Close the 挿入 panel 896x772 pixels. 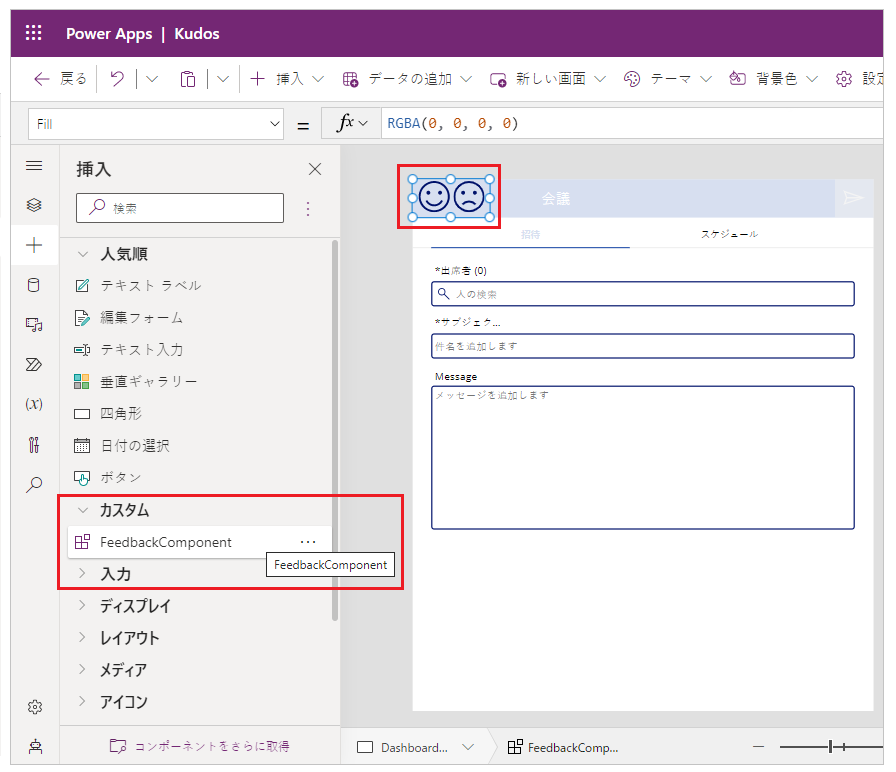(315, 170)
